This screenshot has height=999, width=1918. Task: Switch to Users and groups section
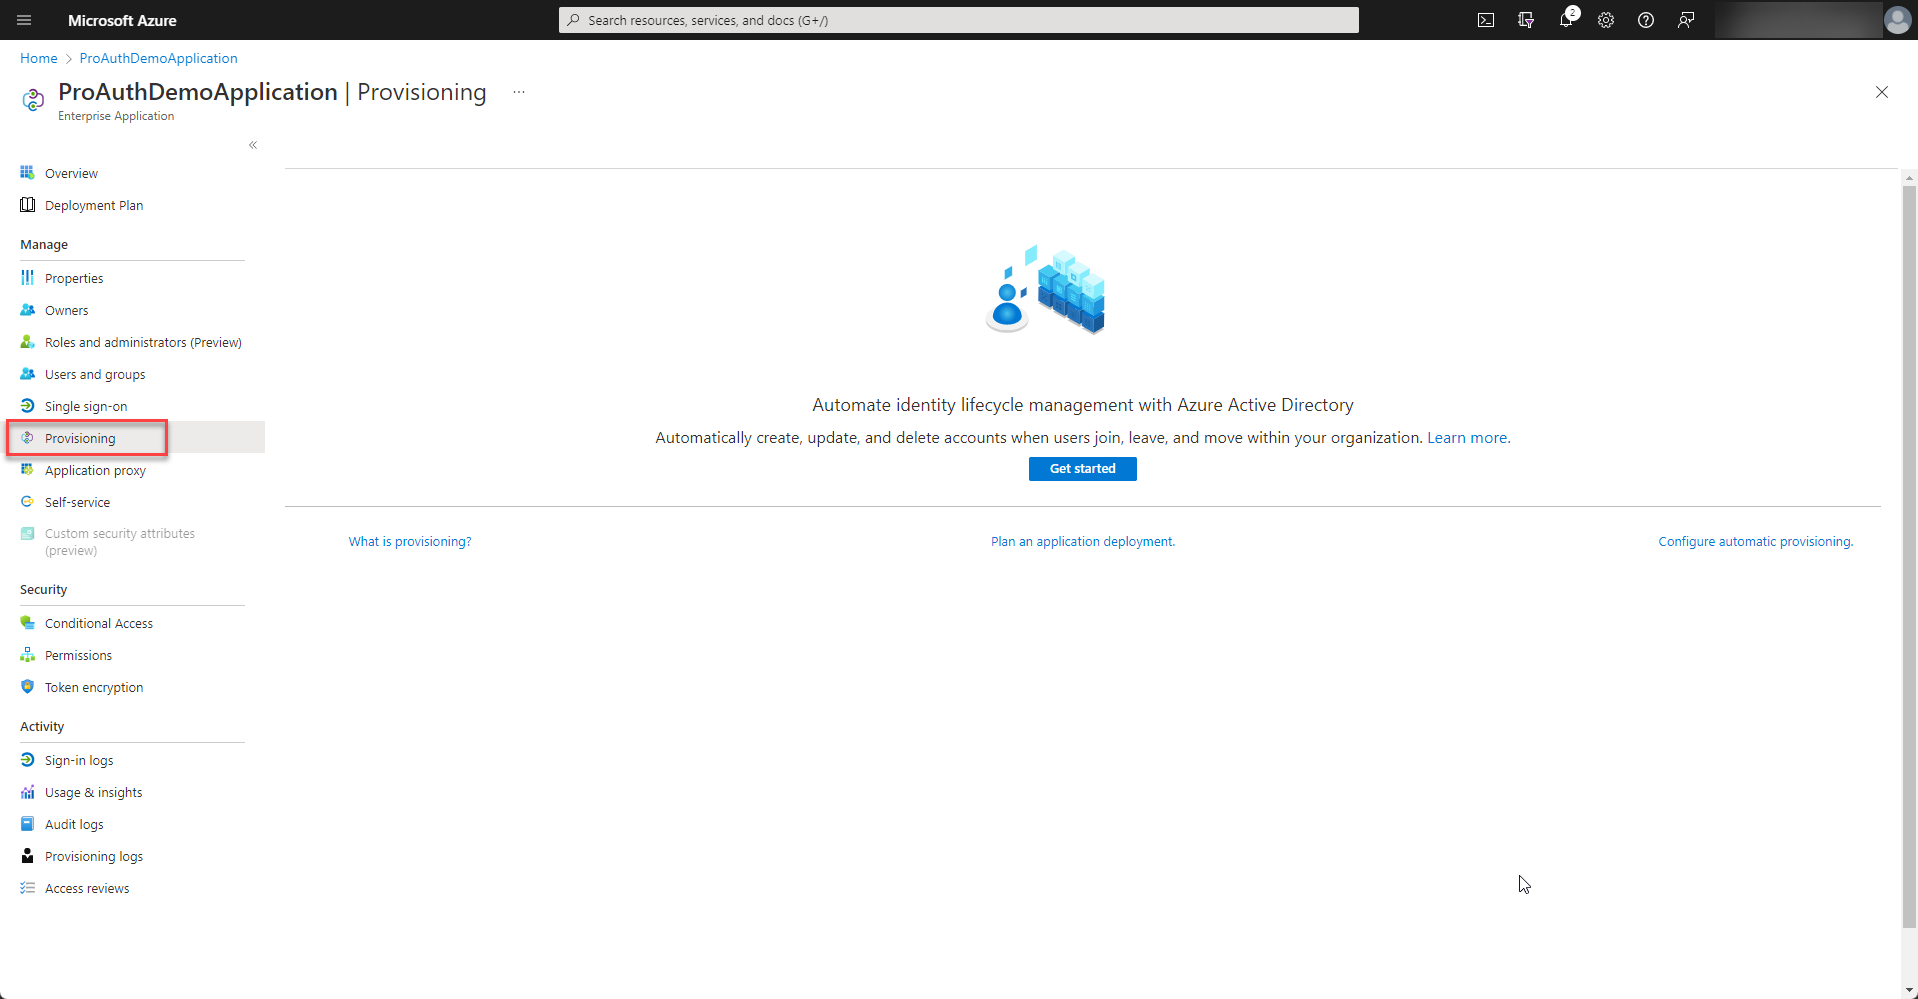coord(95,374)
